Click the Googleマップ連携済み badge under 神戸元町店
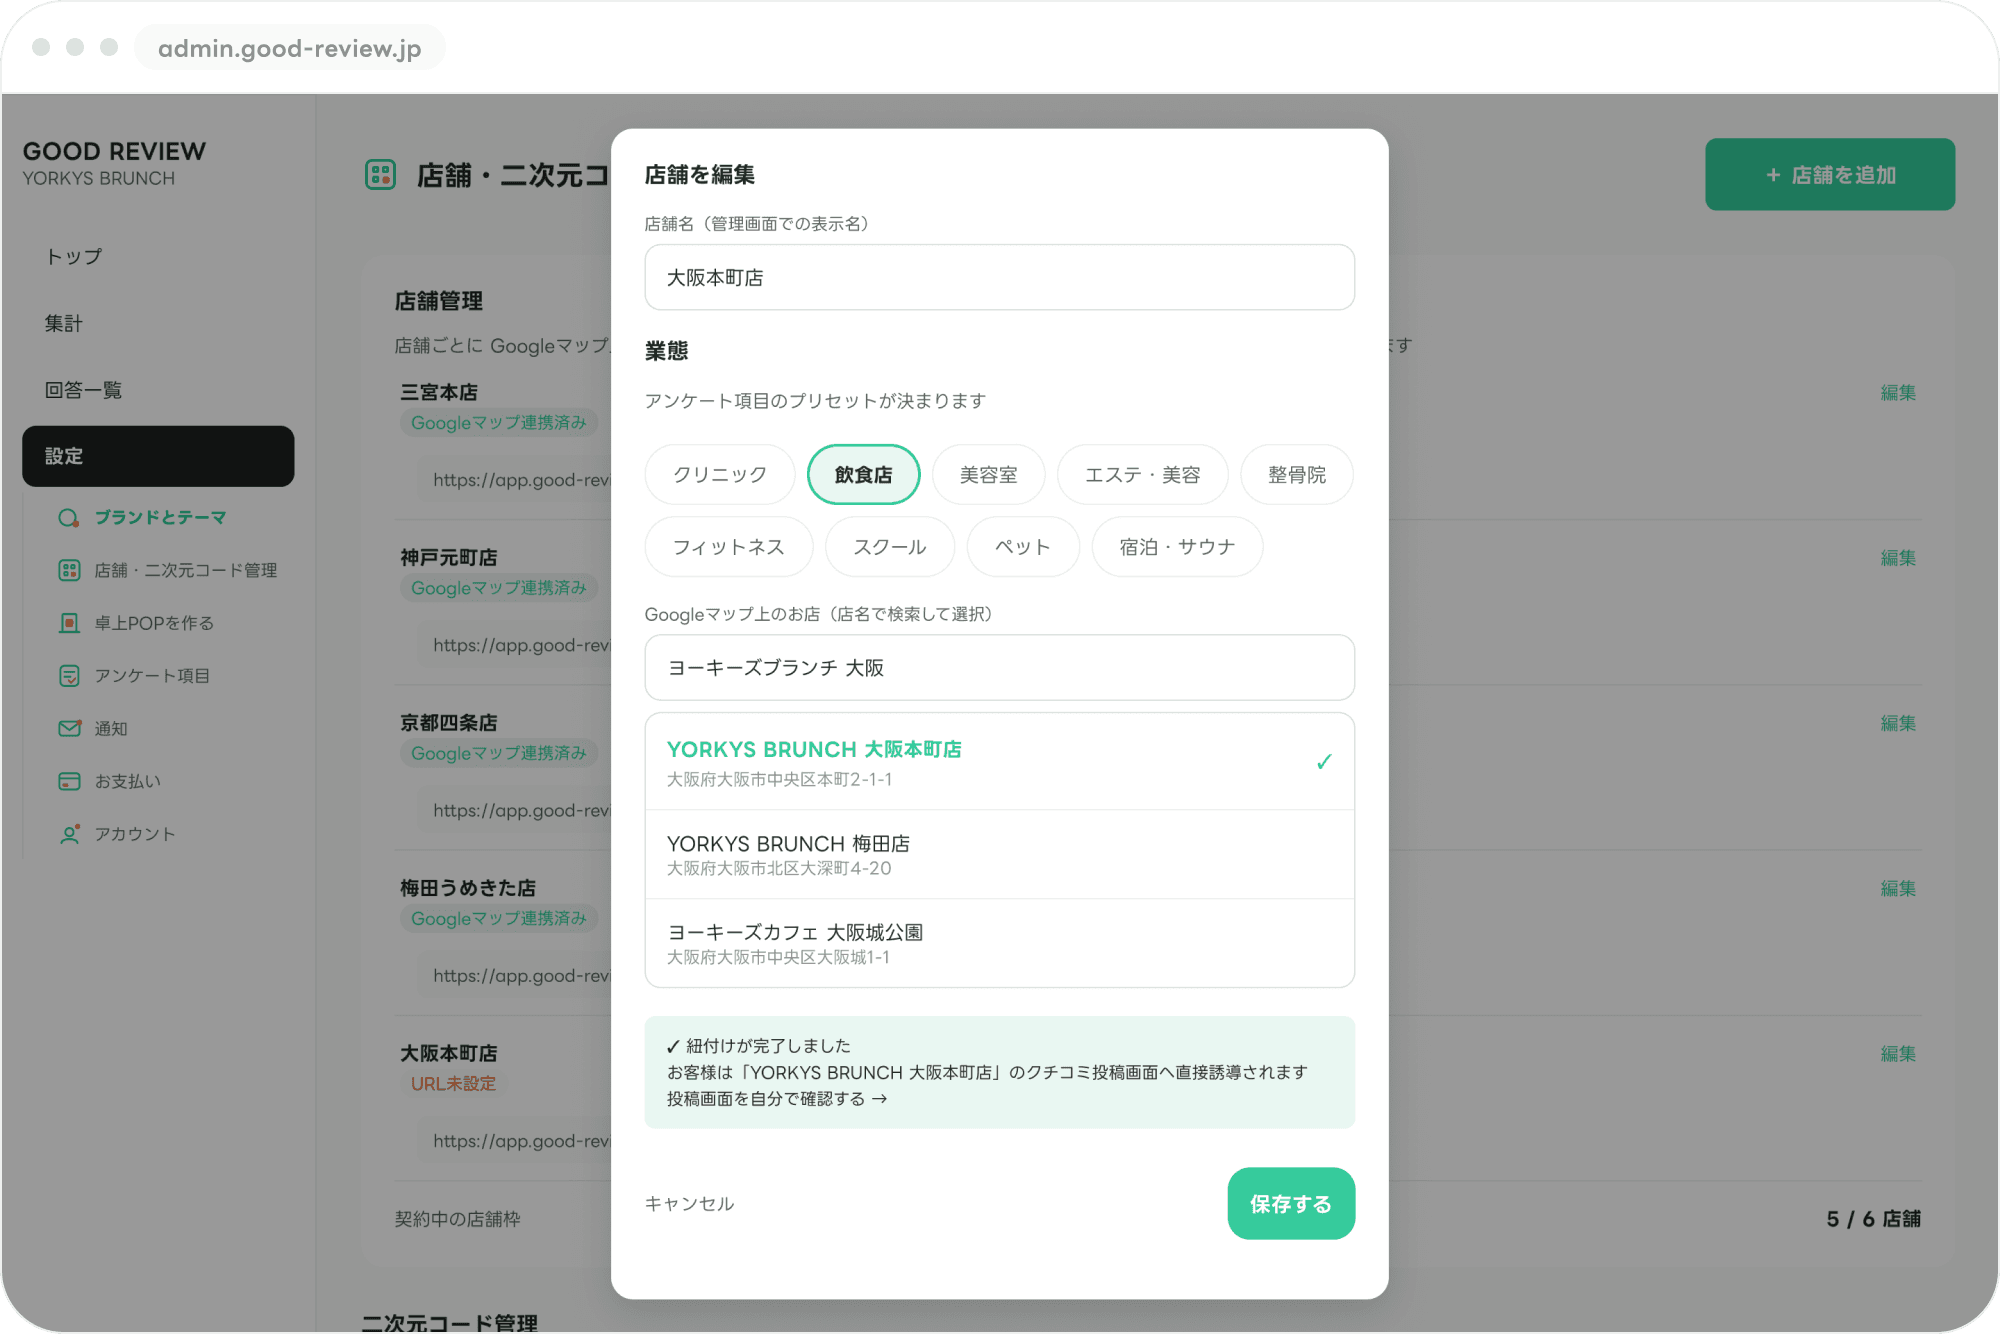Viewport: 2000px width, 1334px height. tap(499, 588)
